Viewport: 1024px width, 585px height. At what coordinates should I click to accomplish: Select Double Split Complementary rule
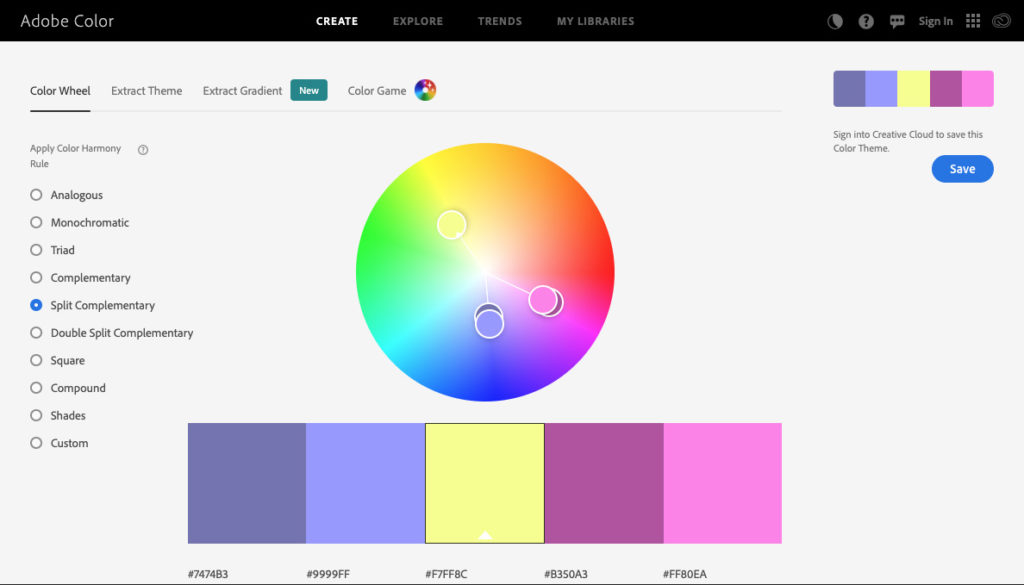(x=35, y=332)
